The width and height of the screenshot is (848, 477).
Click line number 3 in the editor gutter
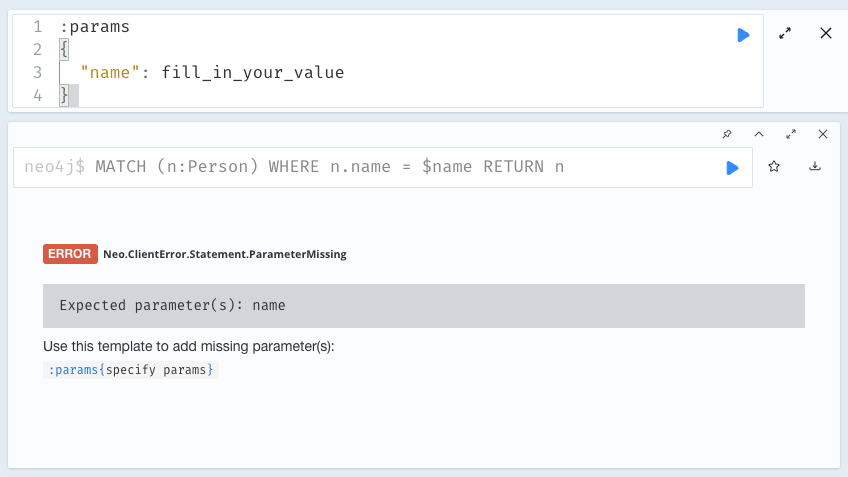click(x=37, y=73)
